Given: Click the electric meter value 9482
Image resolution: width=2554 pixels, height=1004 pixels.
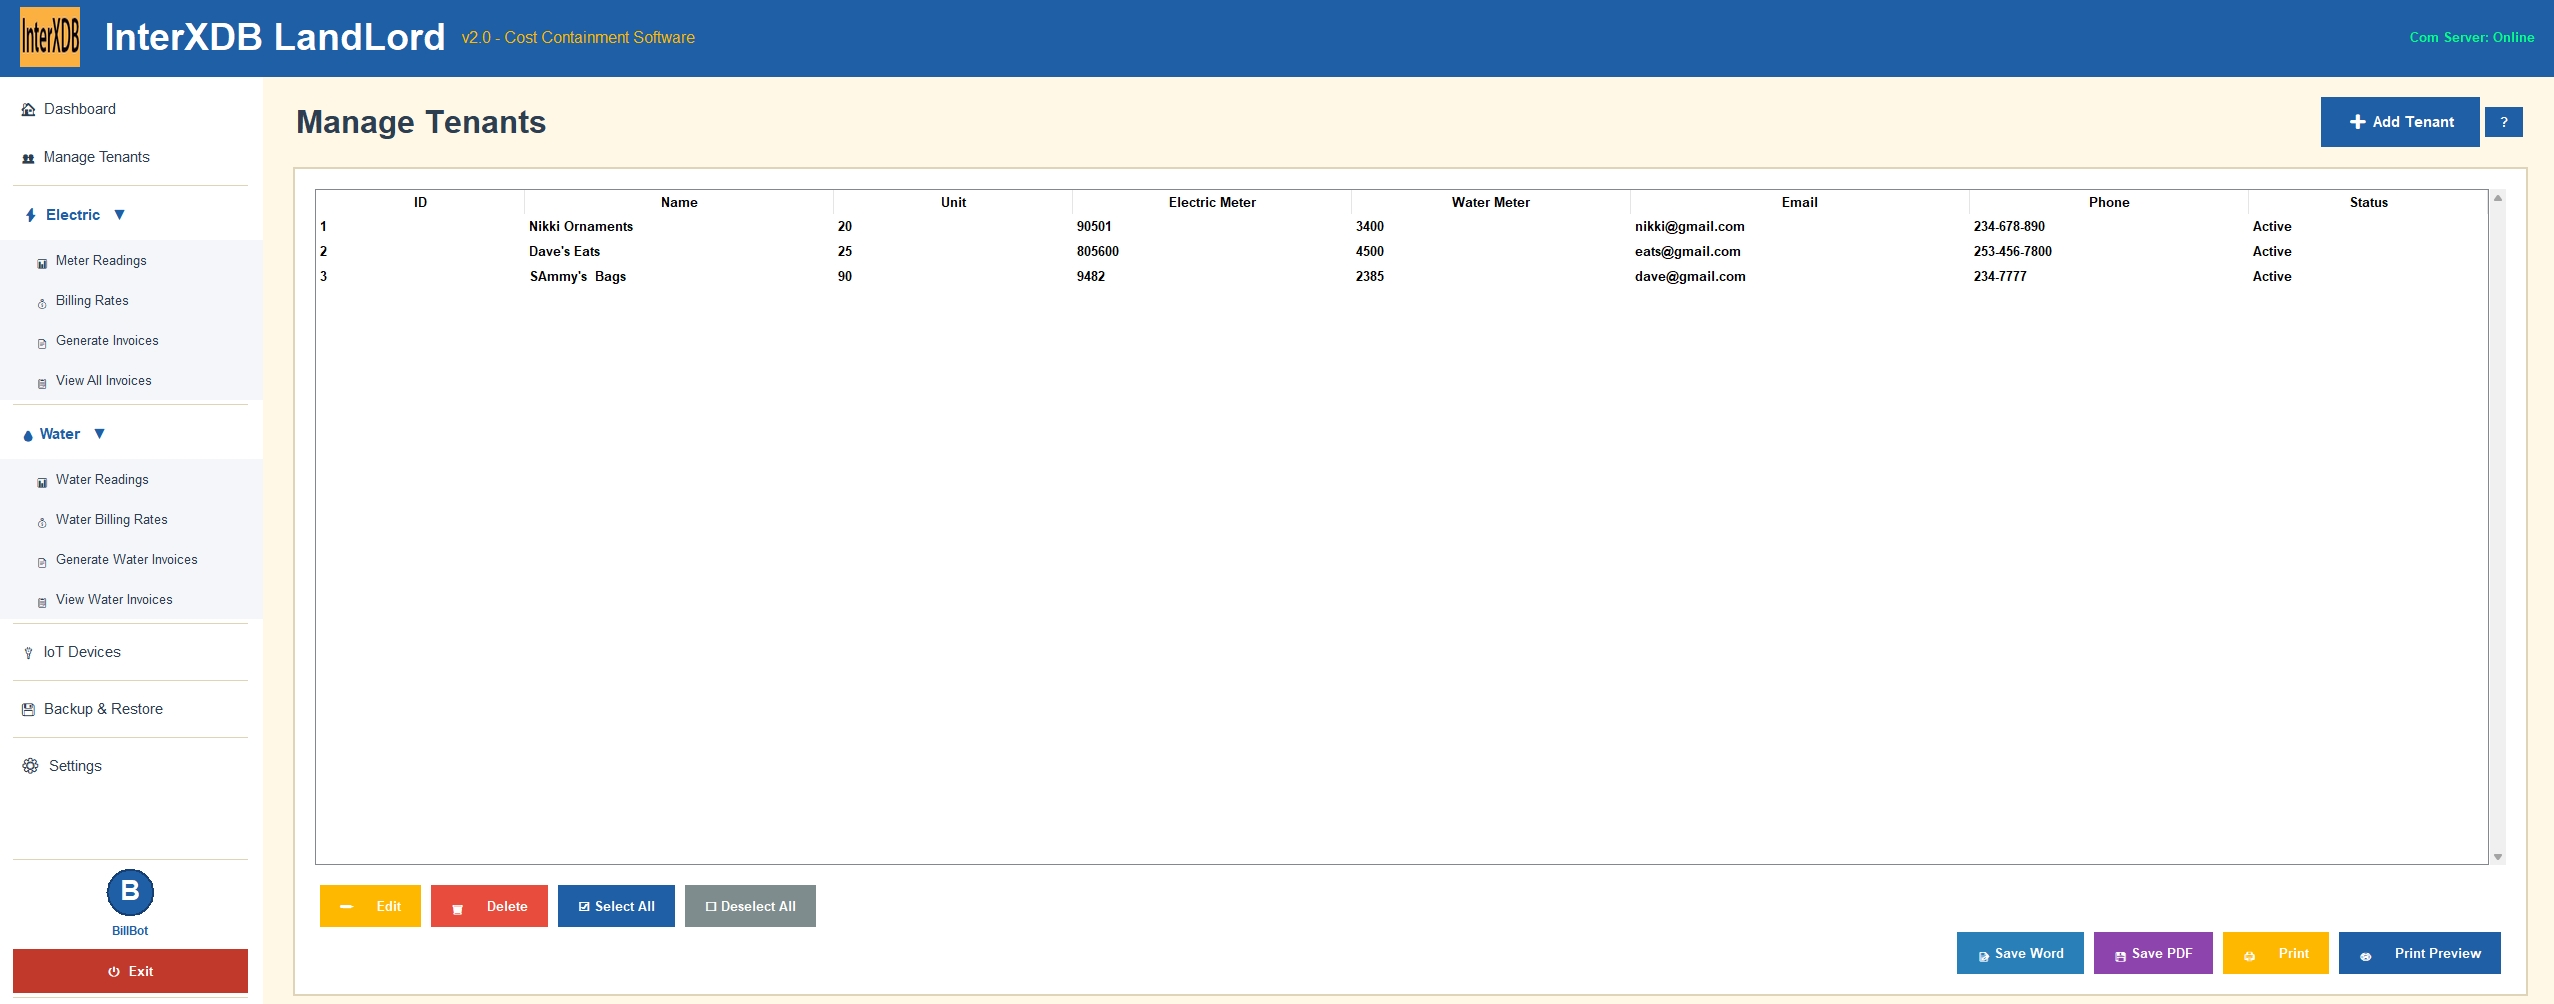Looking at the screenshot, I should (1090, 276).
